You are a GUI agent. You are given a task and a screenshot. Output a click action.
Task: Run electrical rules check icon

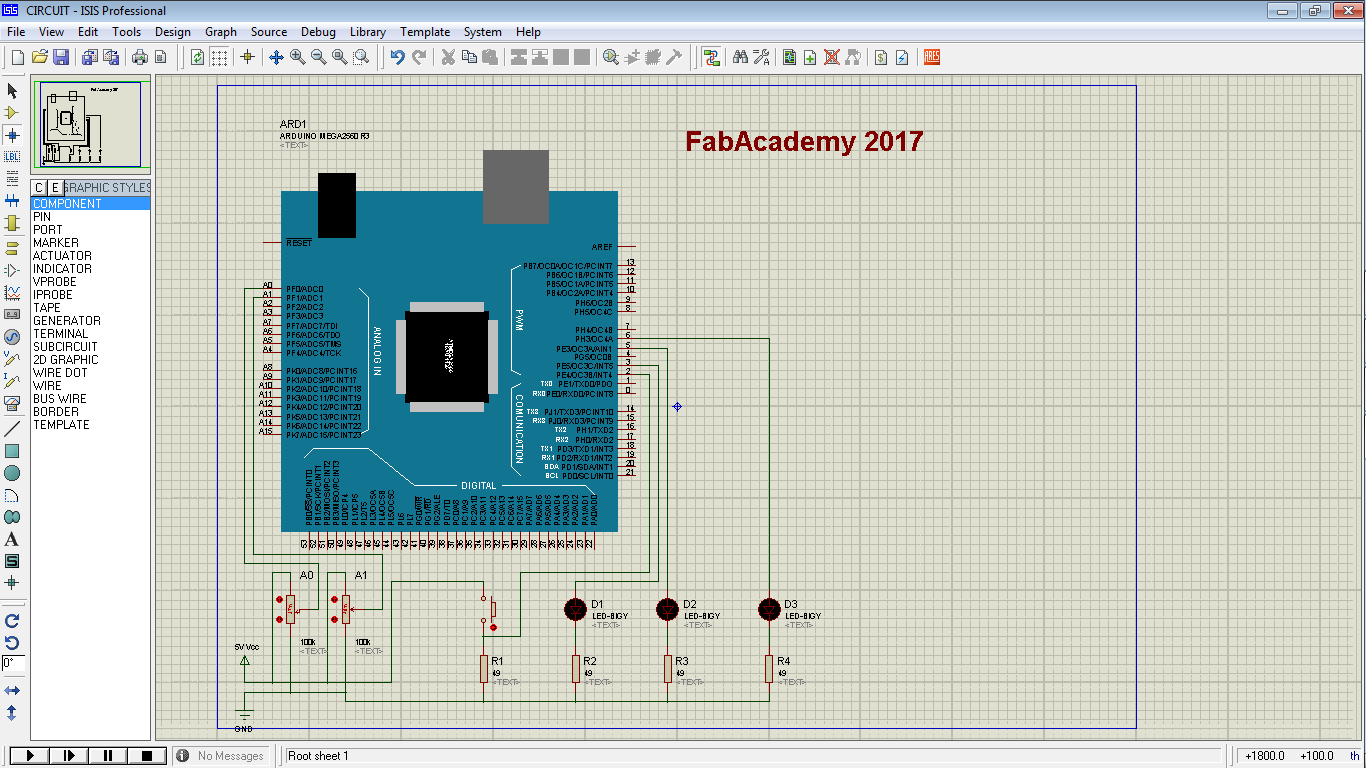click(x=902, y=57)
